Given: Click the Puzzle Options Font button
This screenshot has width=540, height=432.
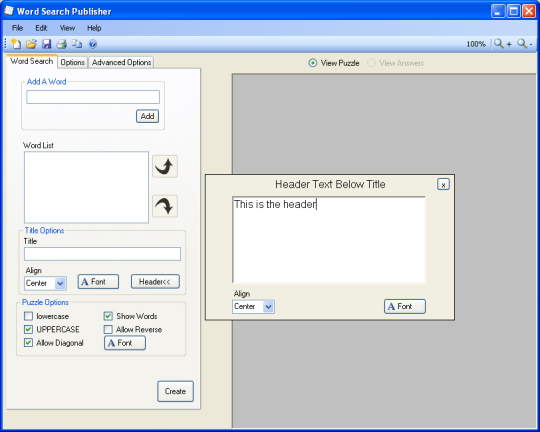Looking at the screenshot, I should click(x=125, y=343).
